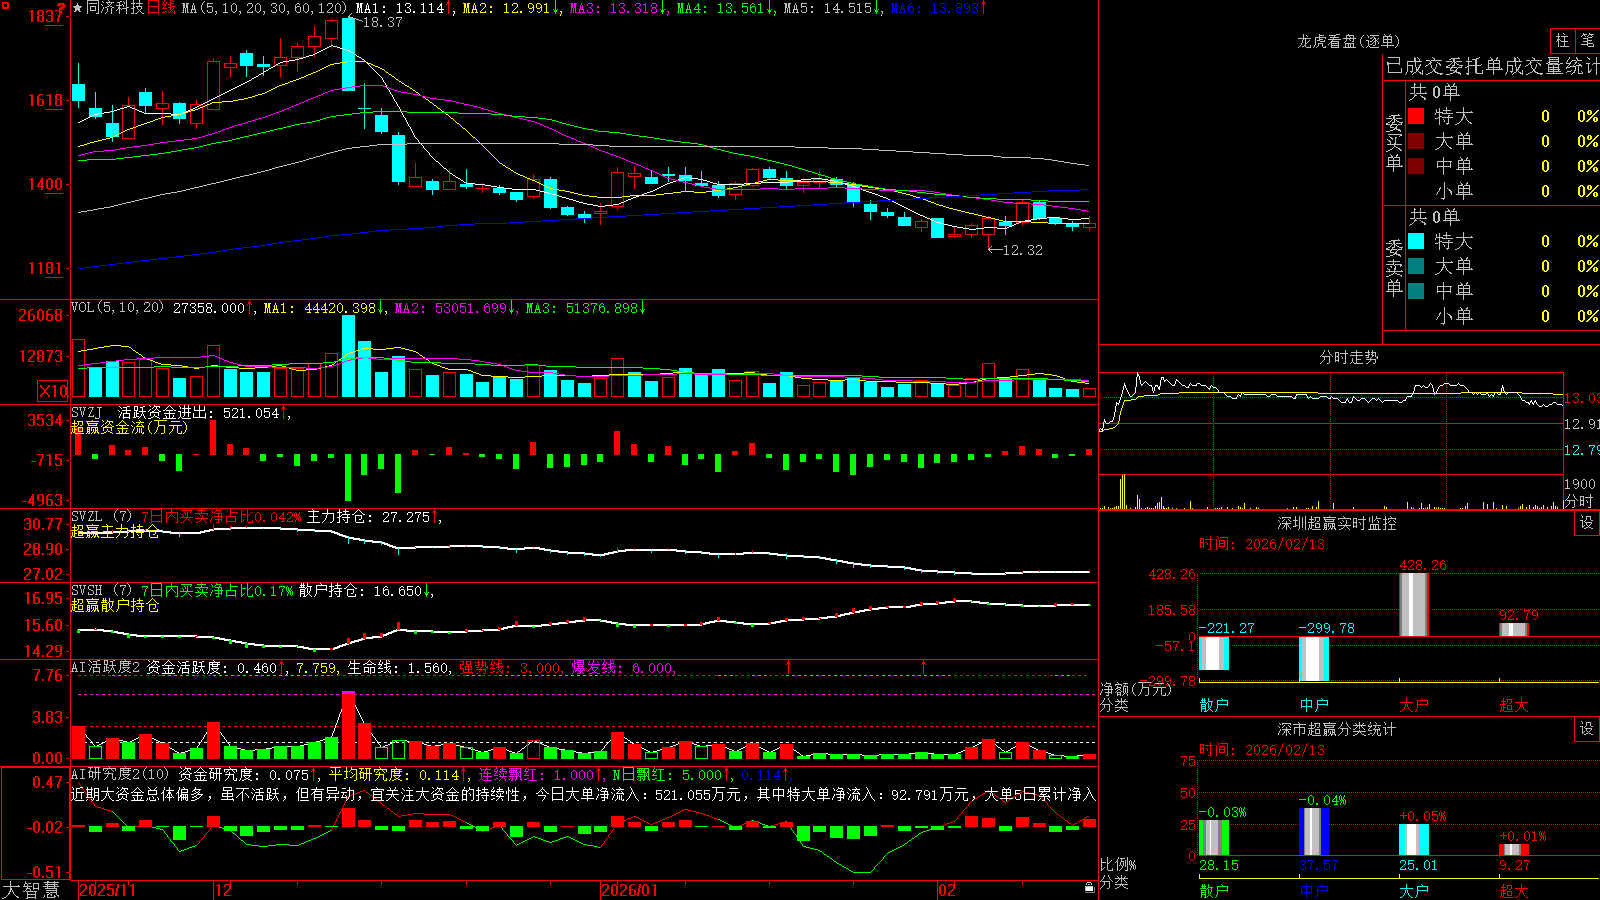Switch order panel to 笔 tick mode
1600x900 pixels.
tap(1587, 40)
